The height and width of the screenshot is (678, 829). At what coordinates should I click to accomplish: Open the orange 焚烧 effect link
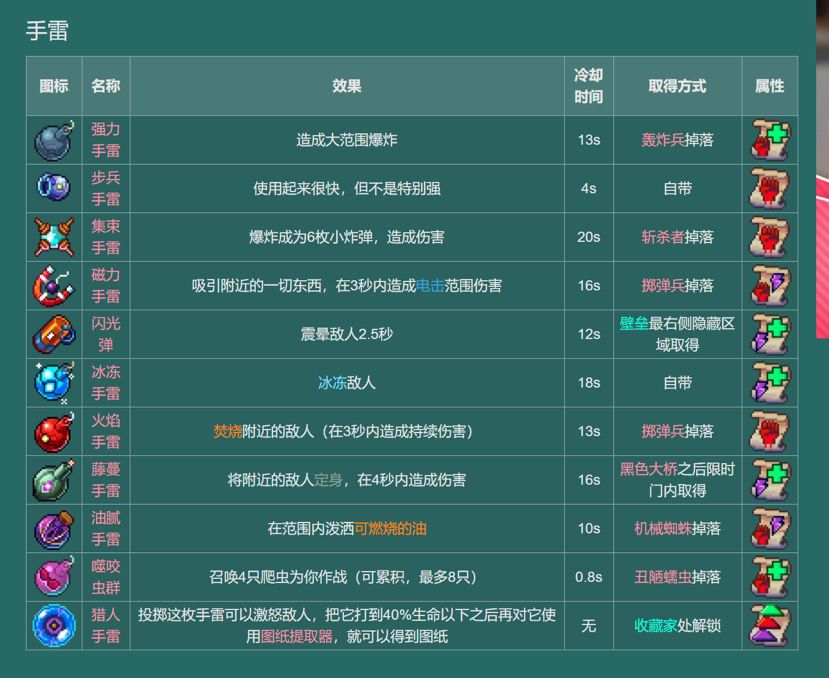pos(227,432)
